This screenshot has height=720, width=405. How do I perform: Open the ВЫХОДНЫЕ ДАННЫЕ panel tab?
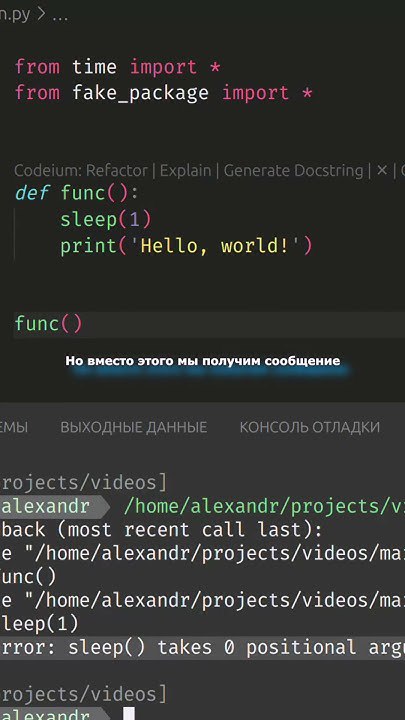click(134, 427)
